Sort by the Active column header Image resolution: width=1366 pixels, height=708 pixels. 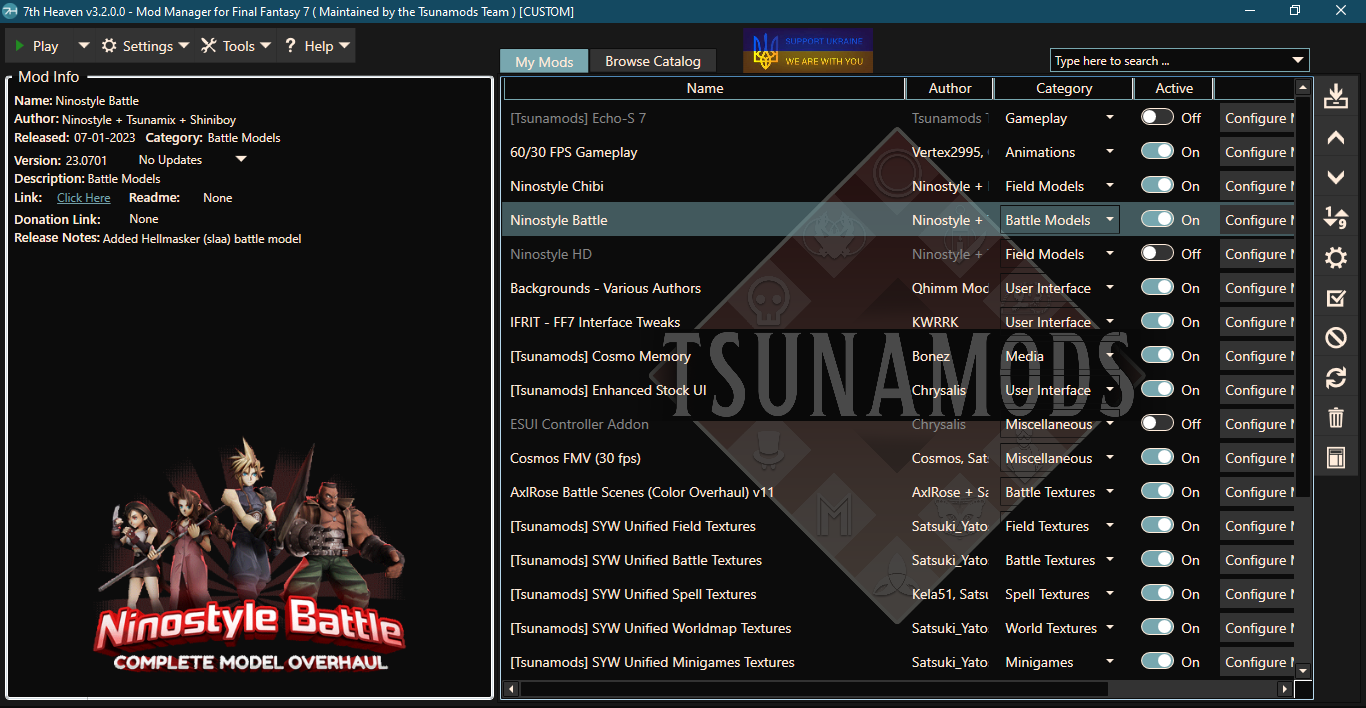pos(1174,88)
